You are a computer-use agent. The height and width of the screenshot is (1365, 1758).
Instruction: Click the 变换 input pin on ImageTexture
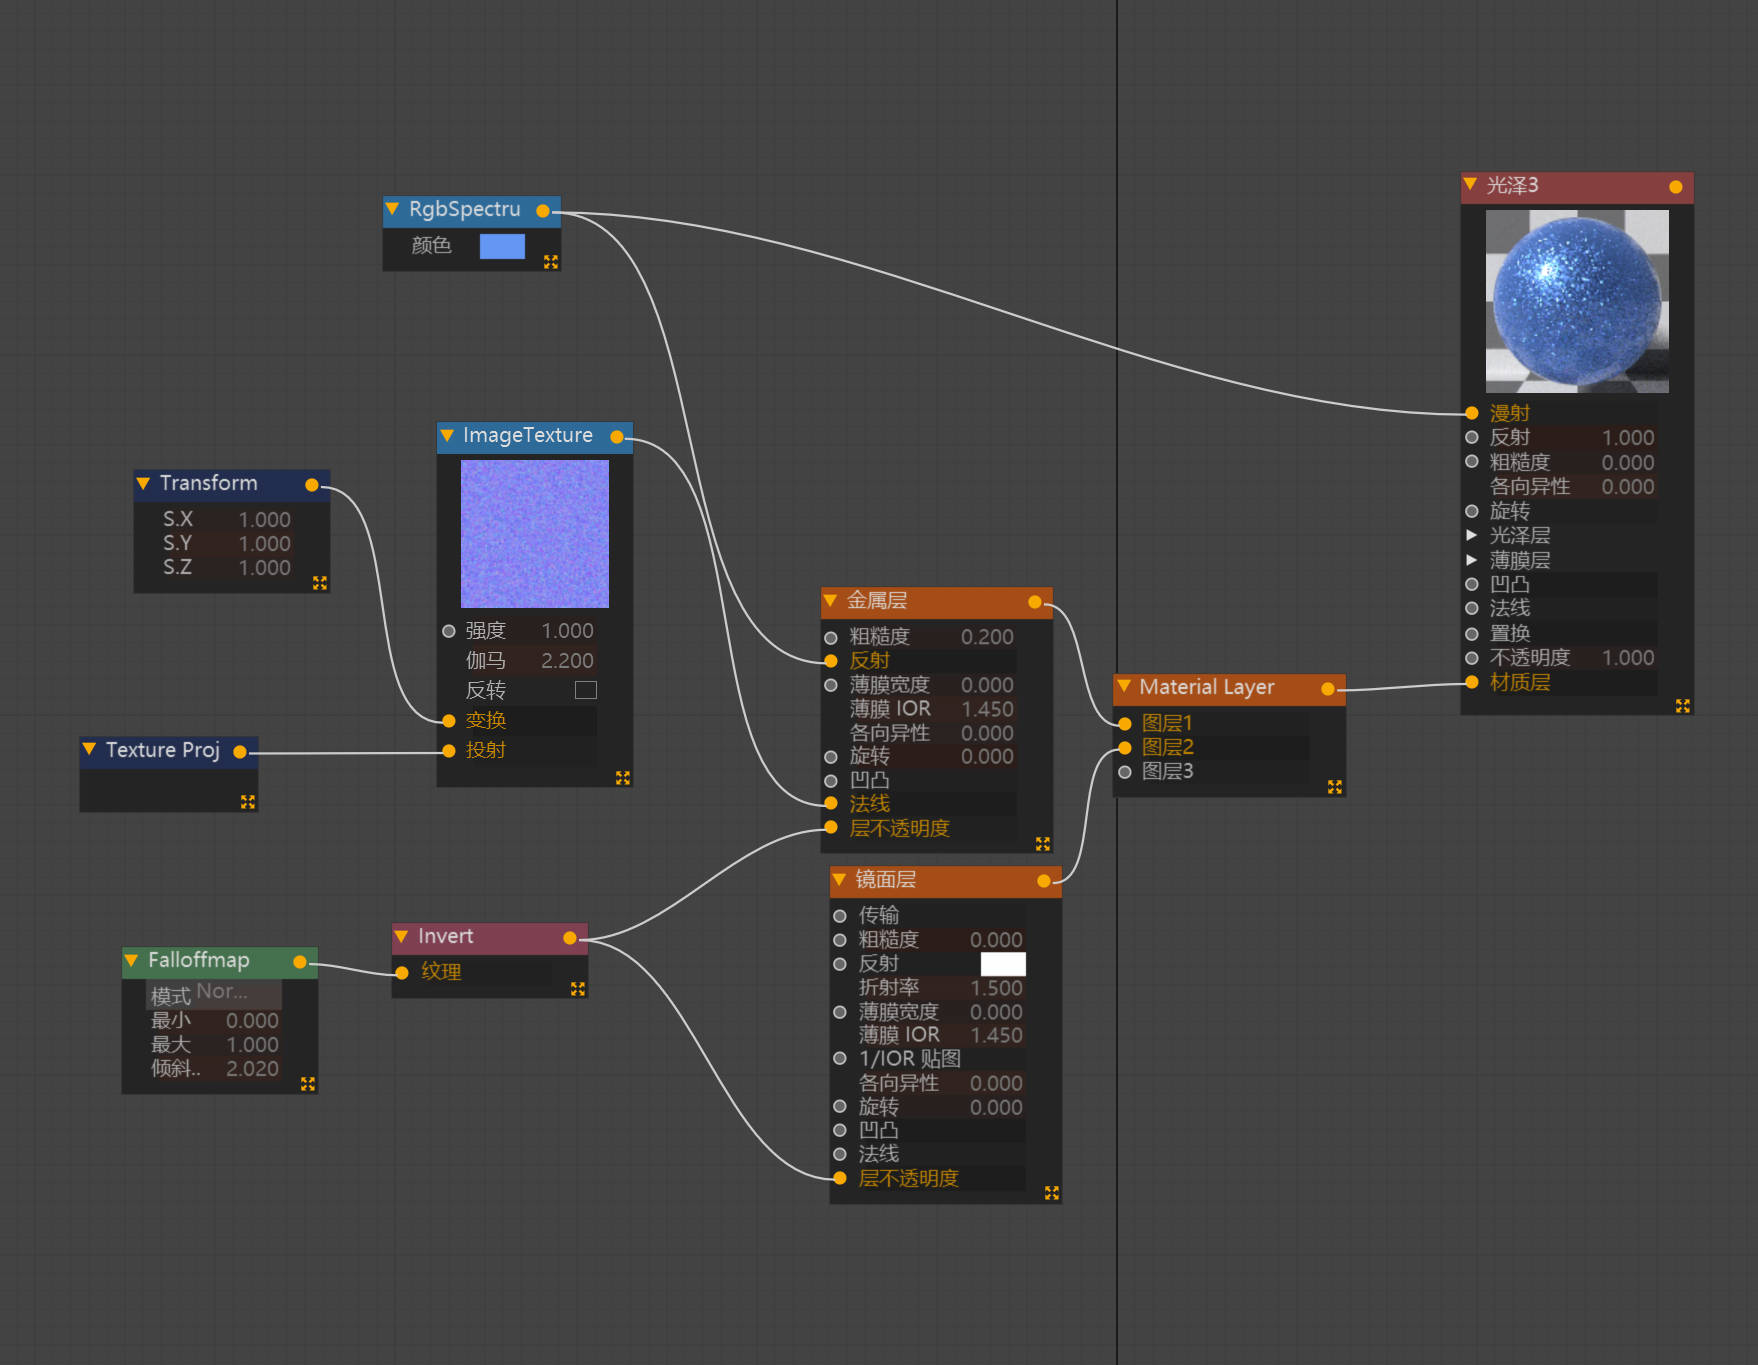(449, 720)
